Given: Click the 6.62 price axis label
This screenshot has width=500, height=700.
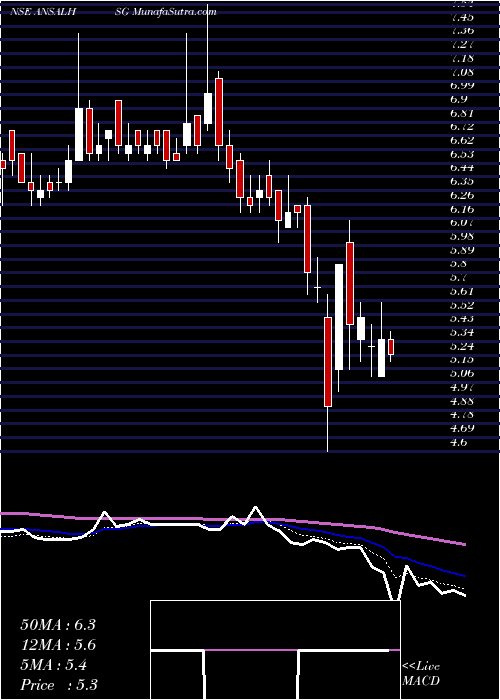Looking at the screenshot, I should click(x=462, y=141).
